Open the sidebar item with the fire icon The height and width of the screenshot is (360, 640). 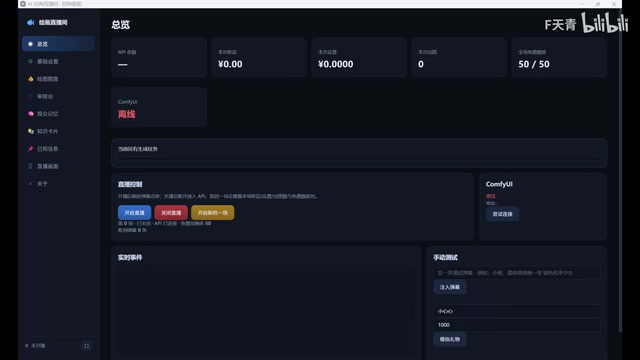click(58, 79)
